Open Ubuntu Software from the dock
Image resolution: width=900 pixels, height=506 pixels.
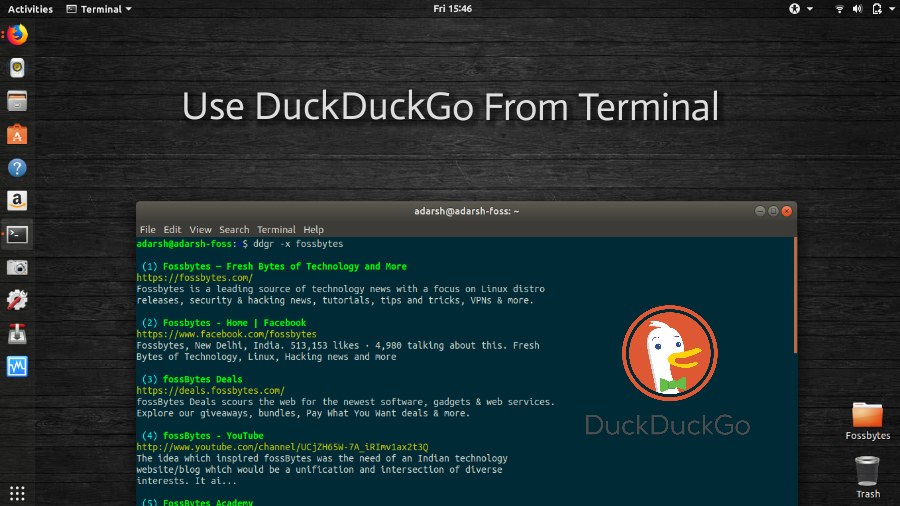[17, 135]
